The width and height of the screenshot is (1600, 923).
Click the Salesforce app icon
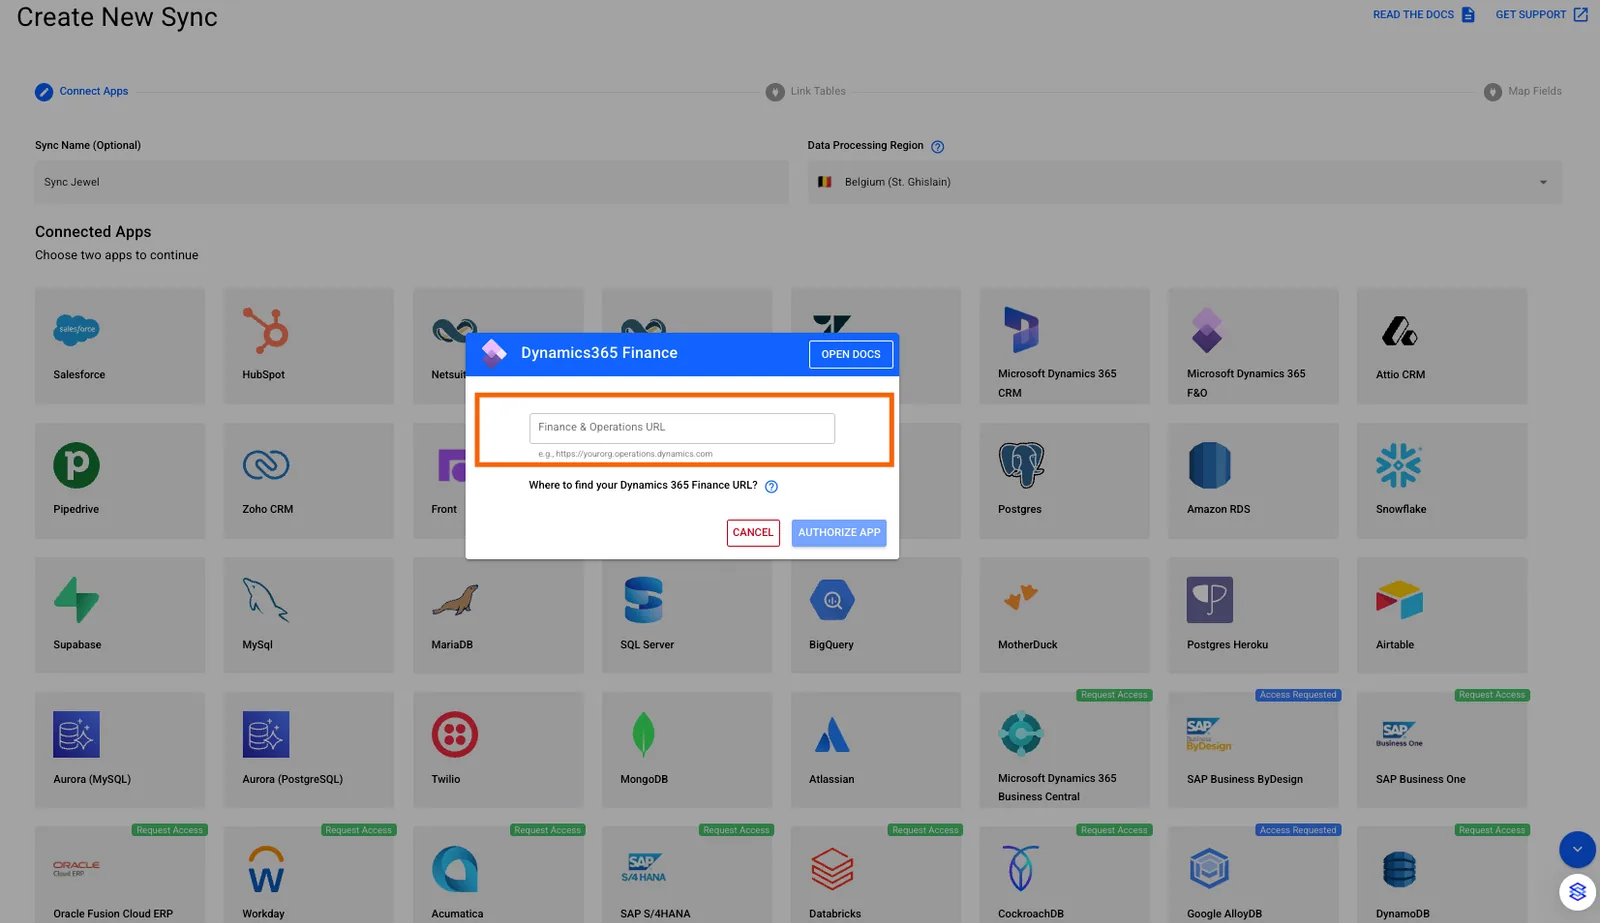point(76,329)
